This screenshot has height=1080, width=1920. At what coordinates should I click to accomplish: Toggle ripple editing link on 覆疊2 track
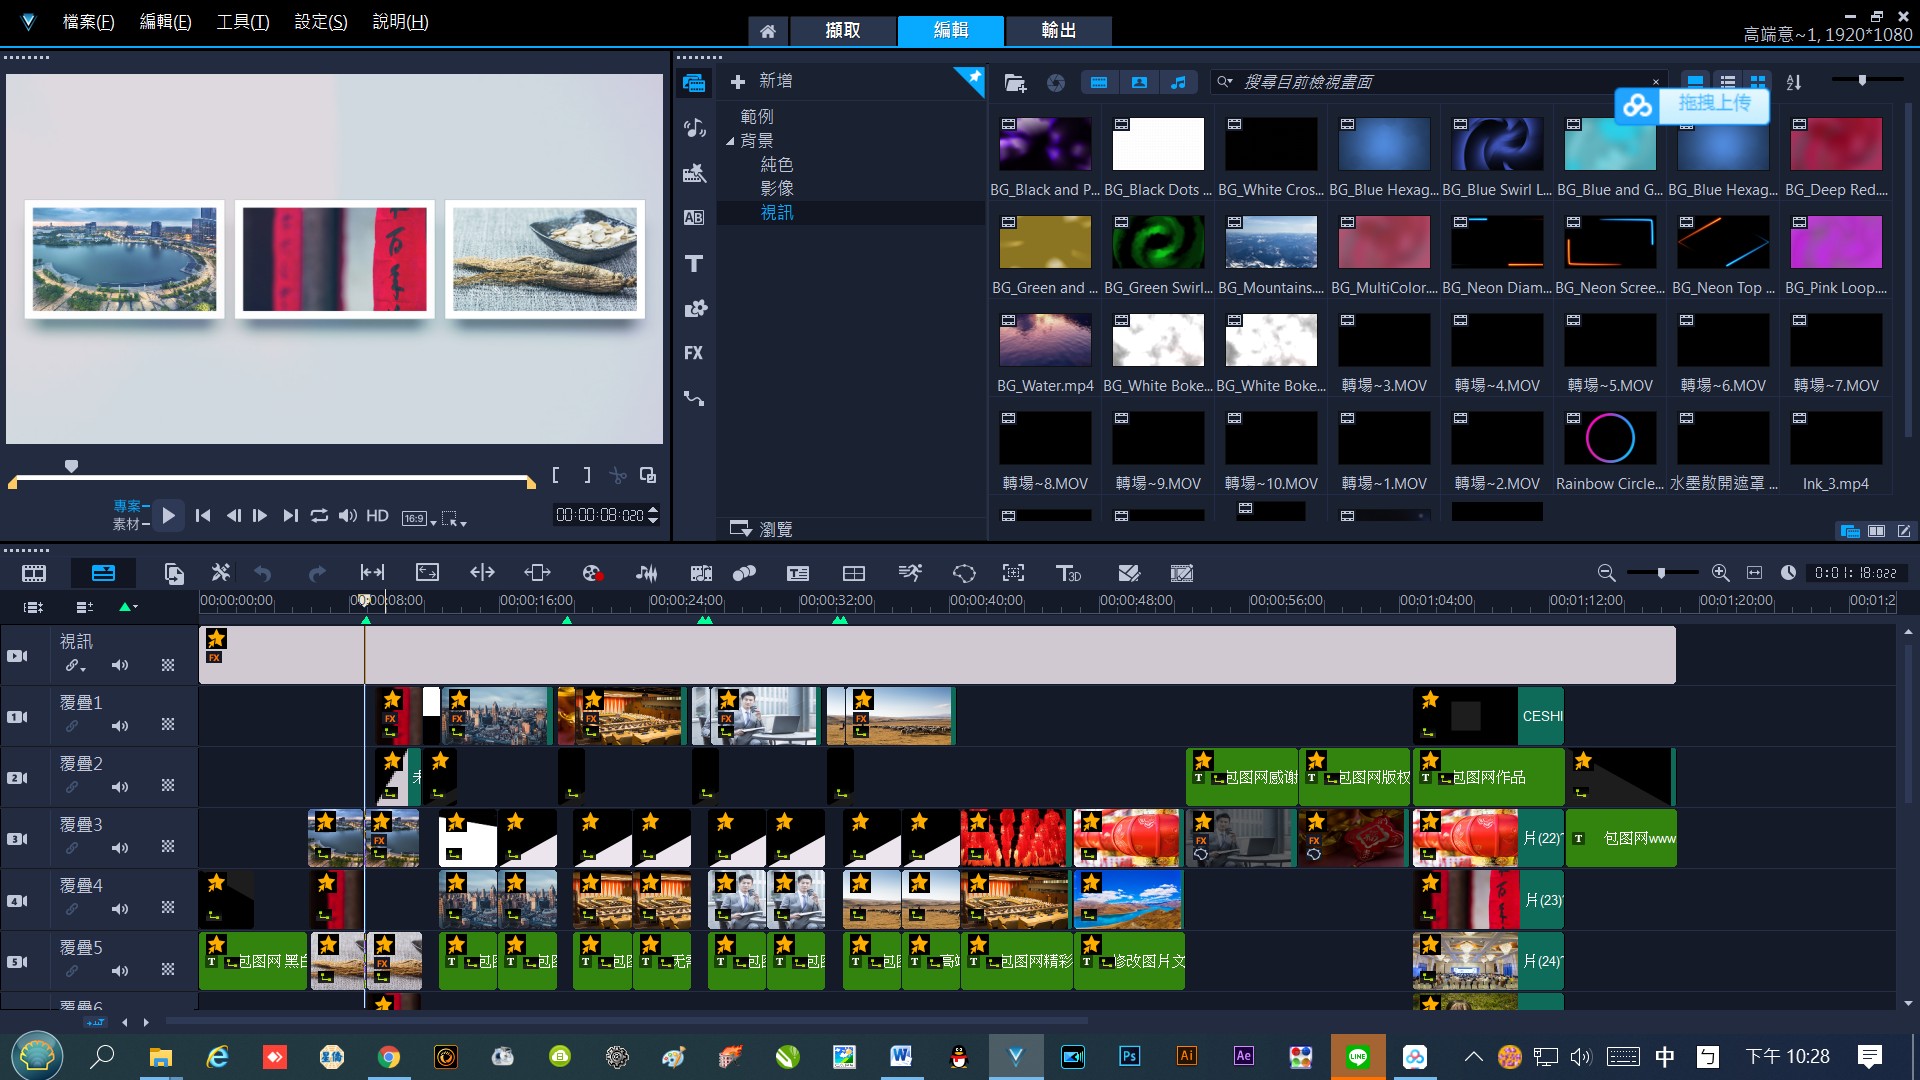[x=72, y=787]
